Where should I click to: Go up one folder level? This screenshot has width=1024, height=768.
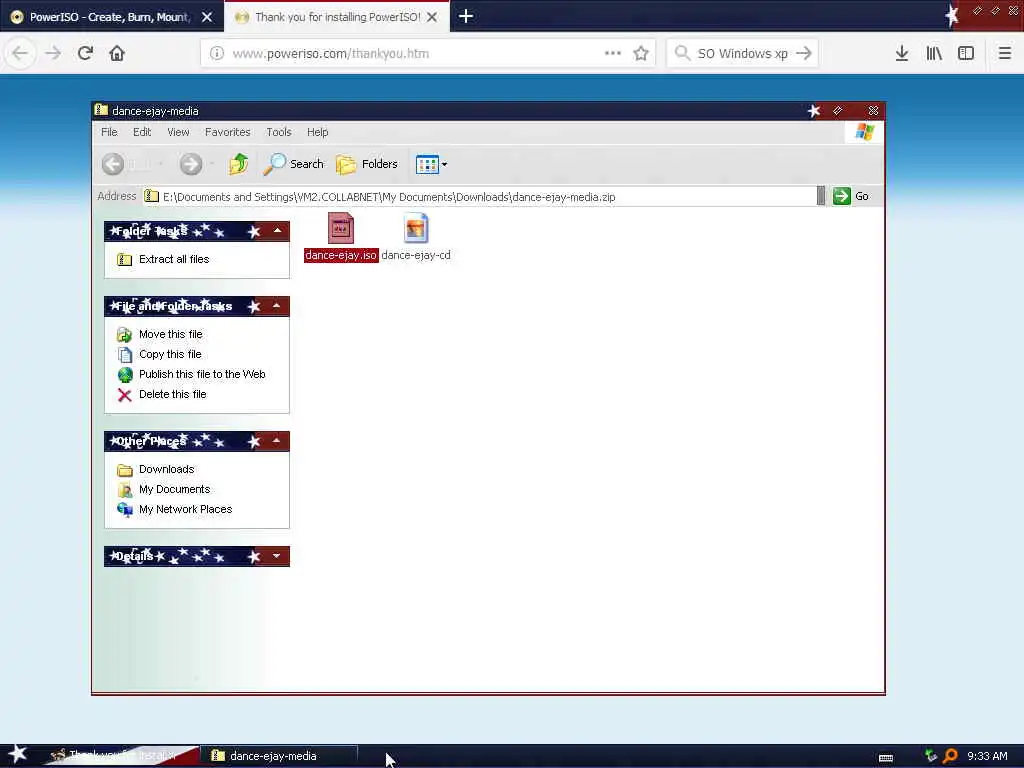238,164
